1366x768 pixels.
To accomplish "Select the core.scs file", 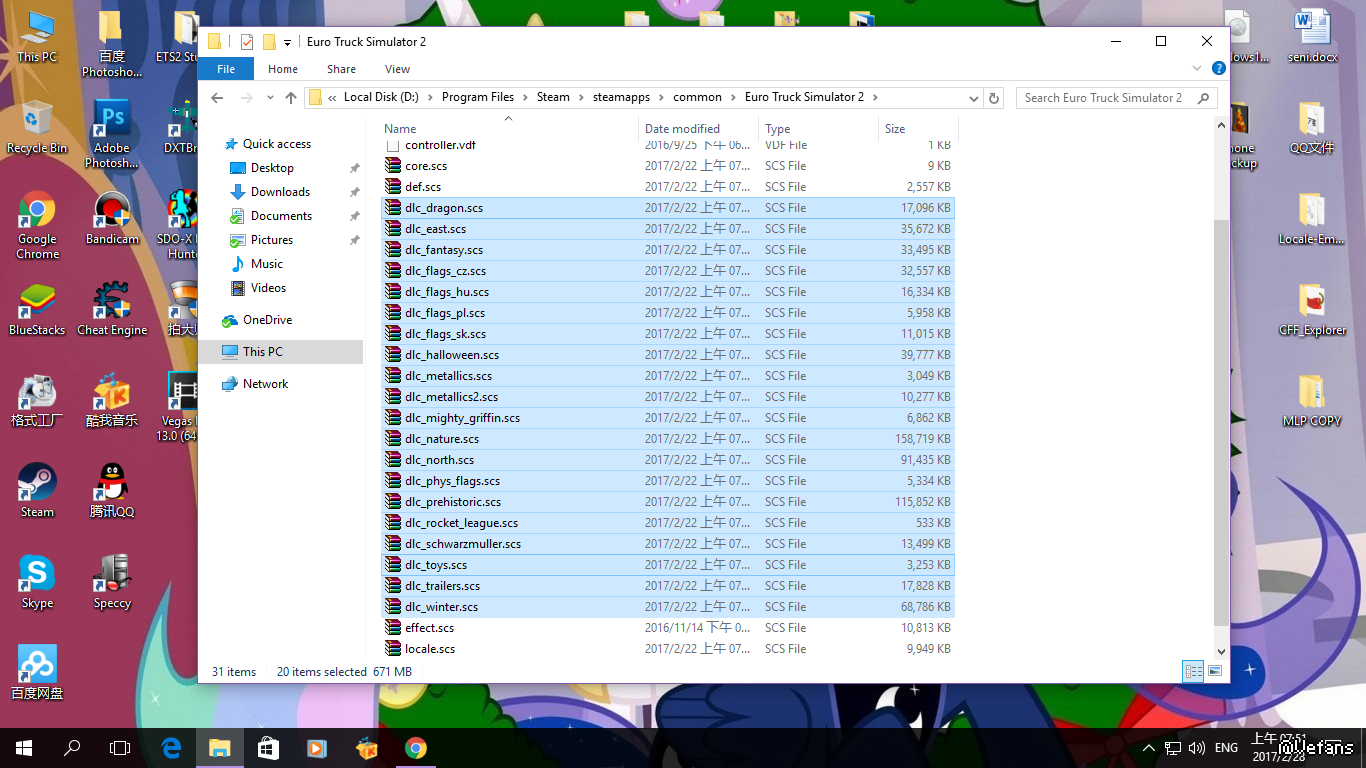I will 668,166.
